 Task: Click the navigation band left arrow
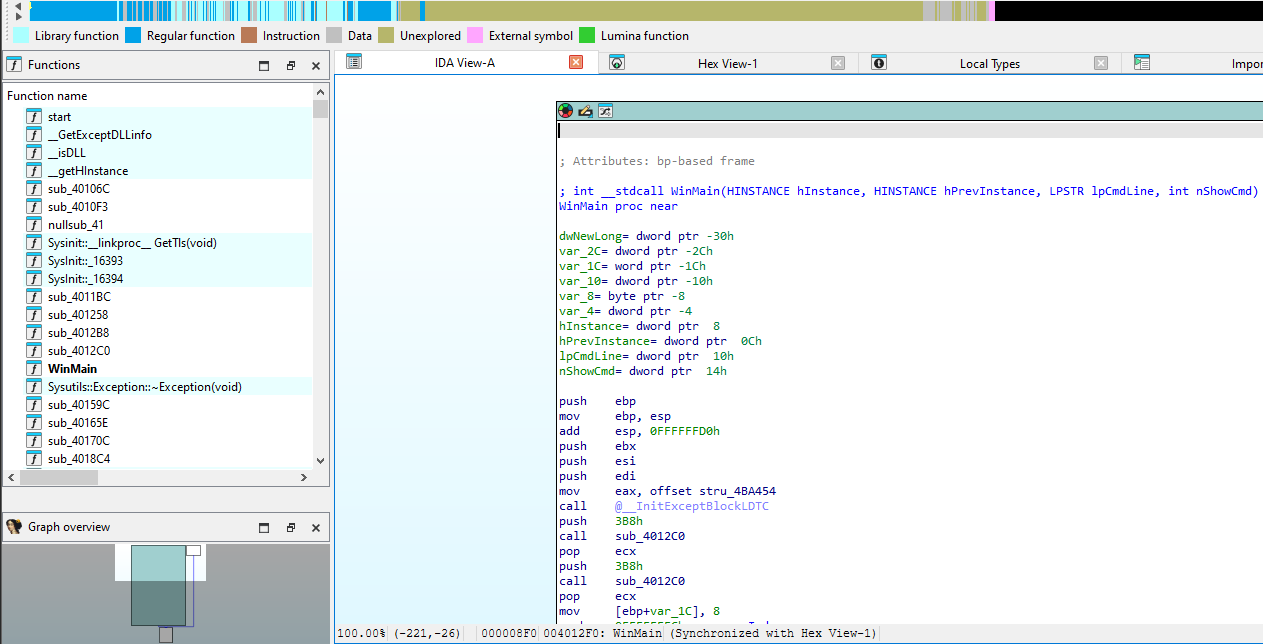(x=17, y=7)
